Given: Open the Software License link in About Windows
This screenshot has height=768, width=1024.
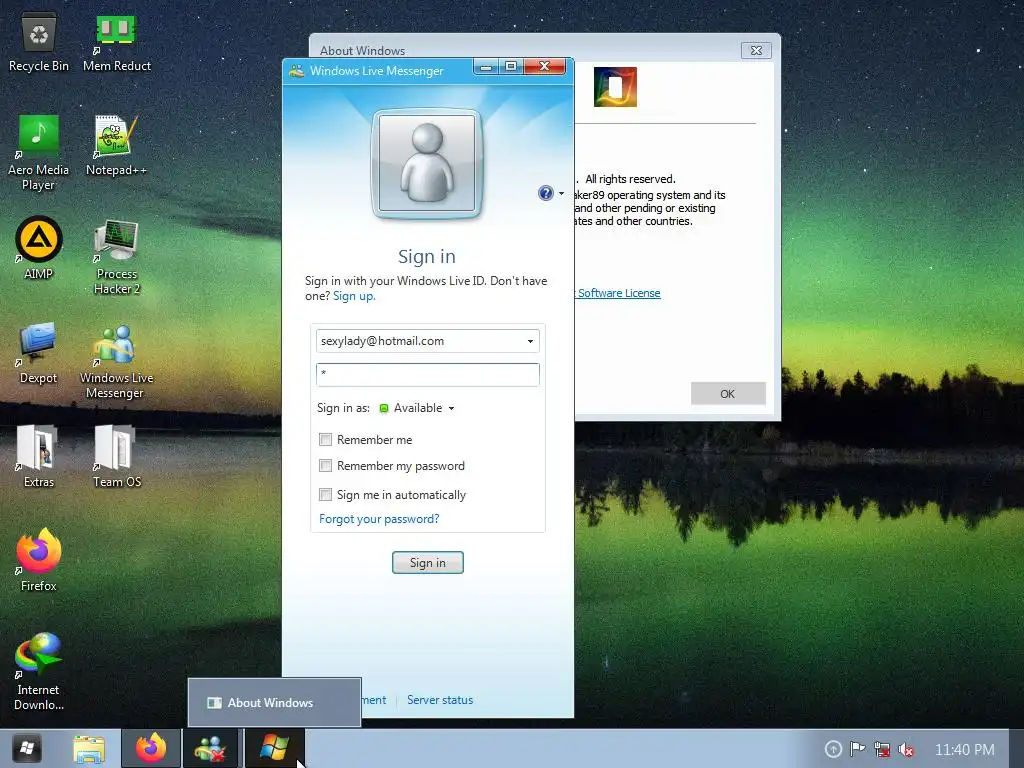Looking at the screenshot, I should pos(618,293).
